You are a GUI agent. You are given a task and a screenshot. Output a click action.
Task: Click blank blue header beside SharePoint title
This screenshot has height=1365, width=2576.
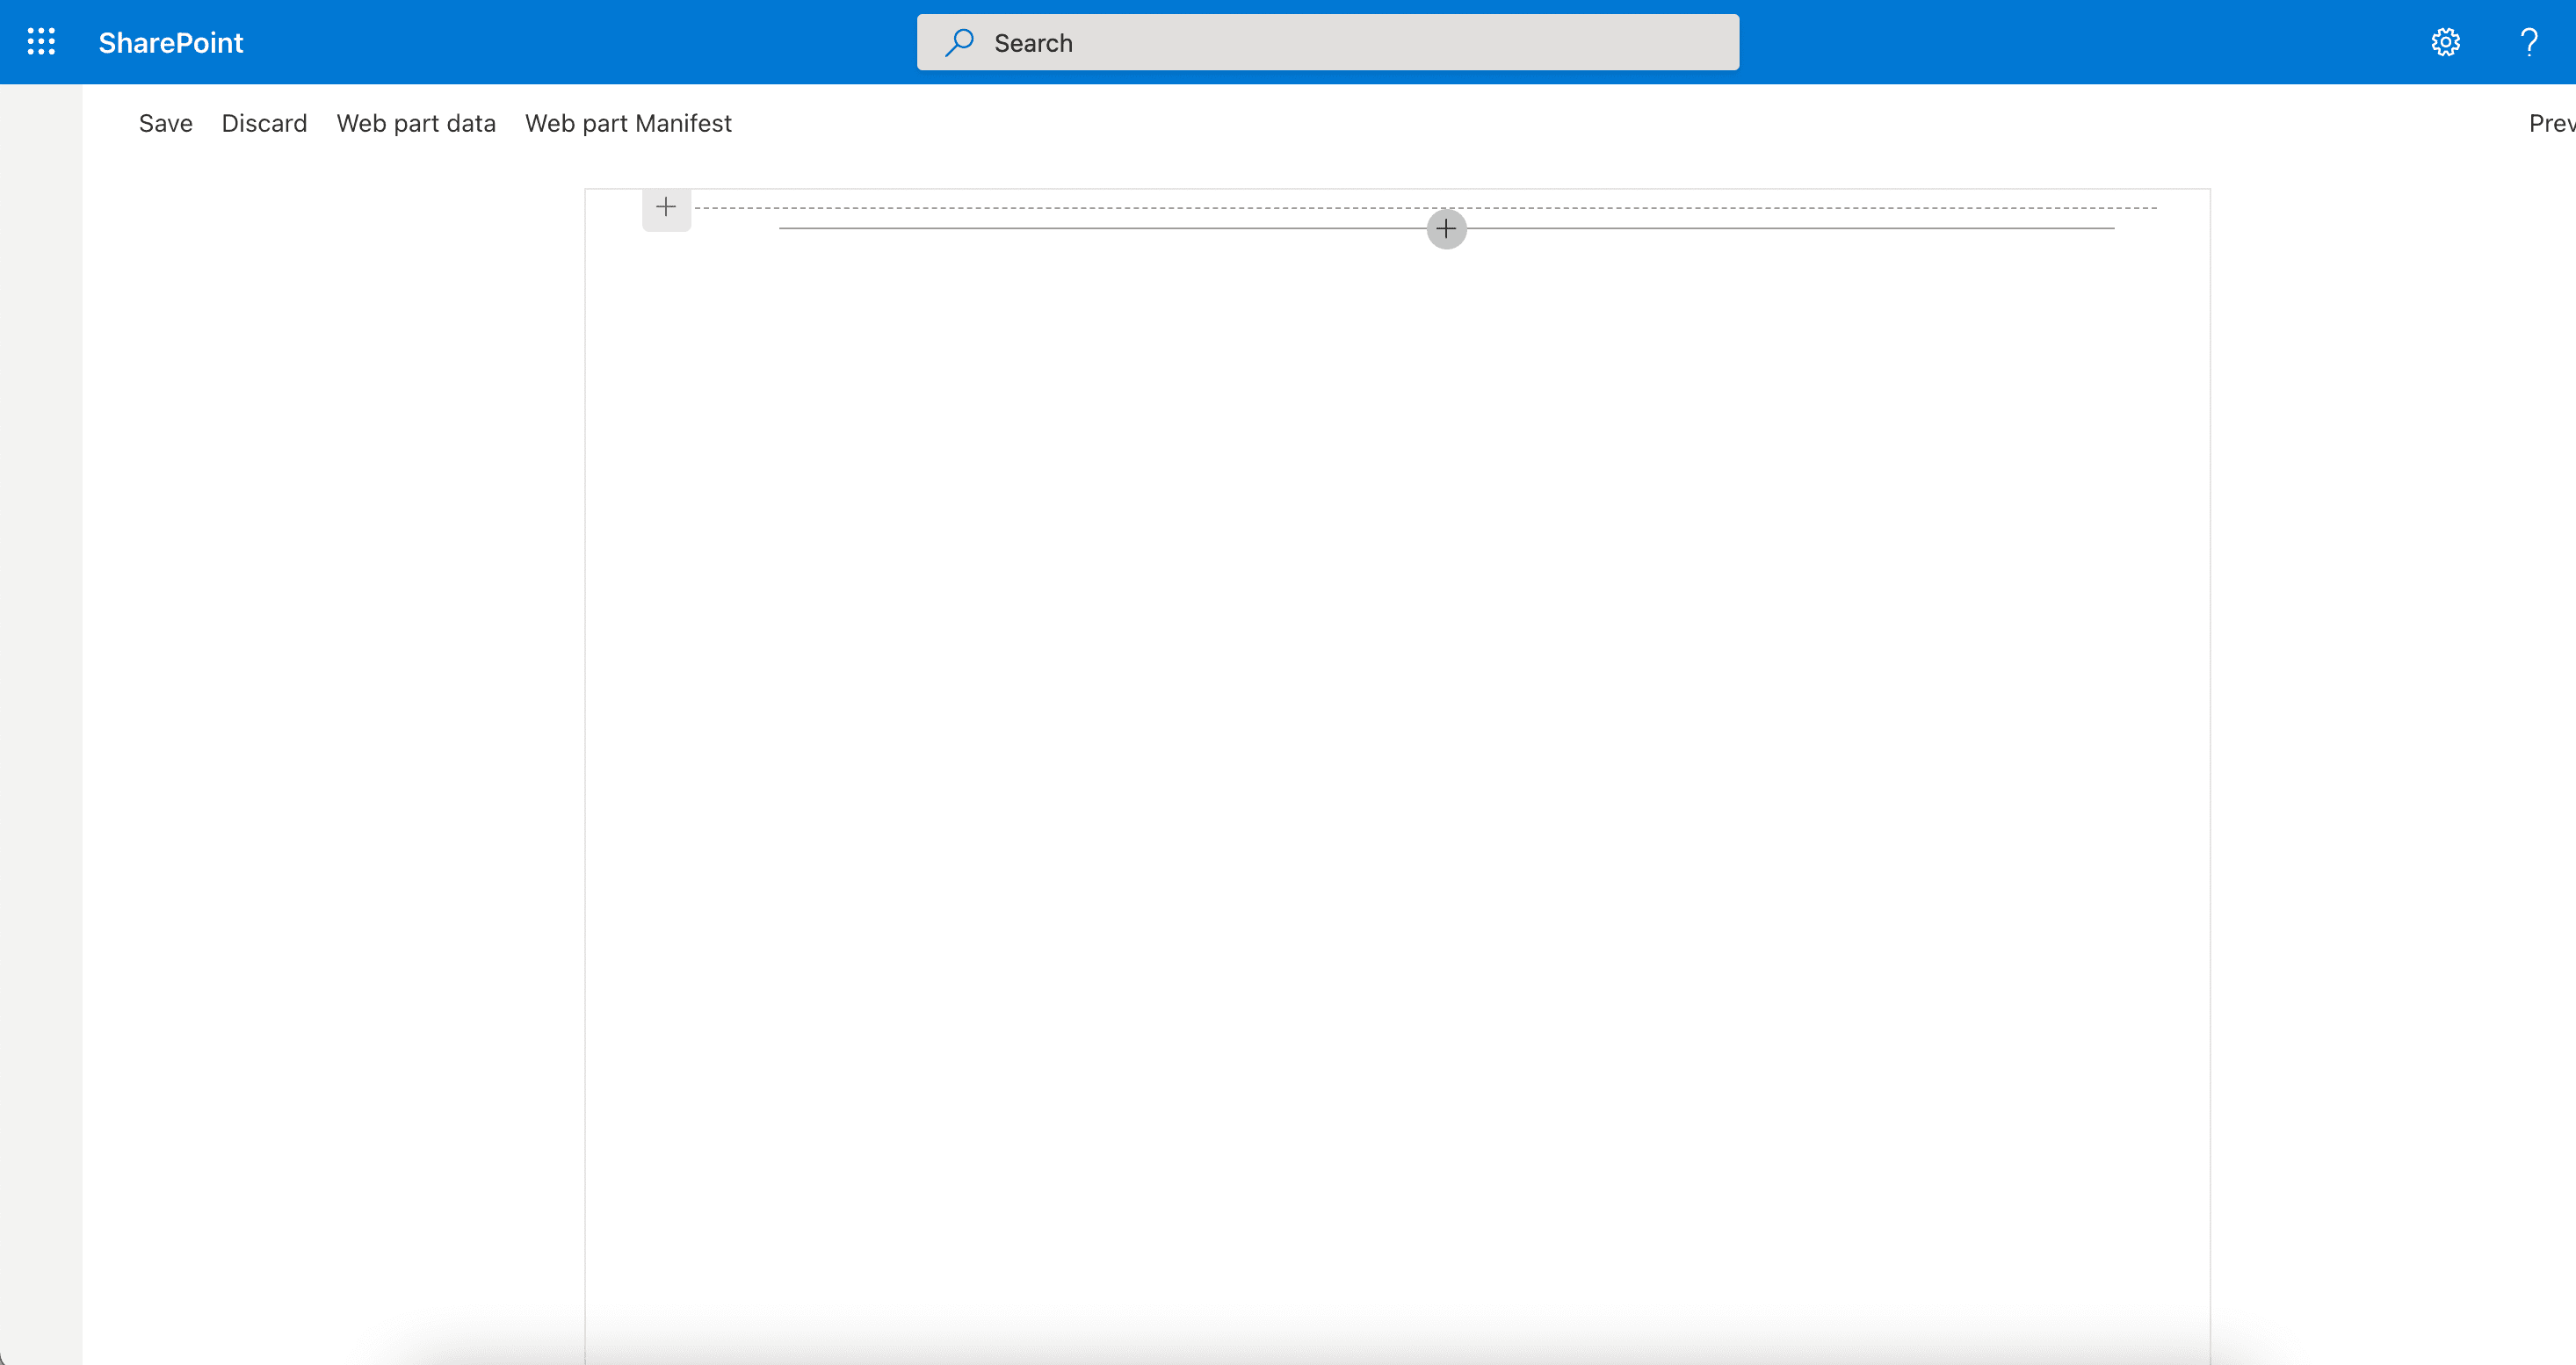pyautogui.click(x=580, y=42)
